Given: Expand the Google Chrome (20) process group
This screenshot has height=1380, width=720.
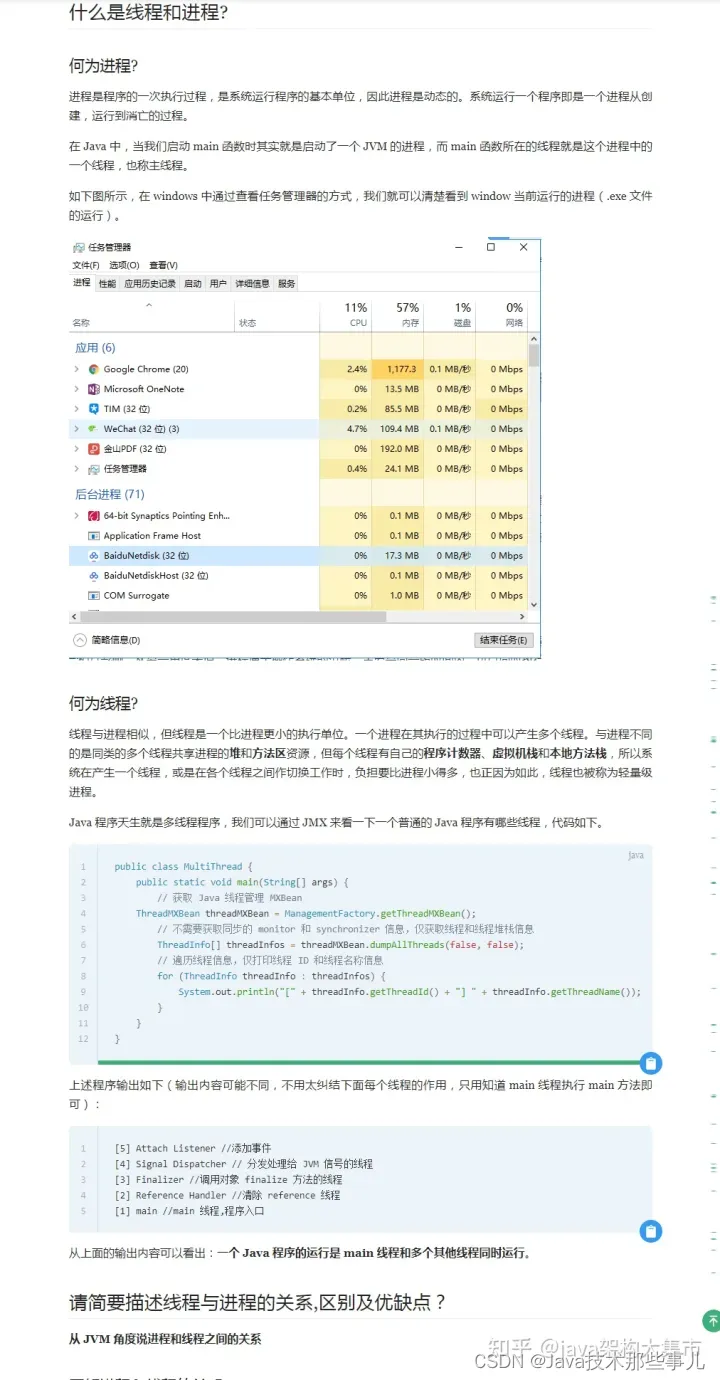Looking at the screenshot, I should 77,369.
